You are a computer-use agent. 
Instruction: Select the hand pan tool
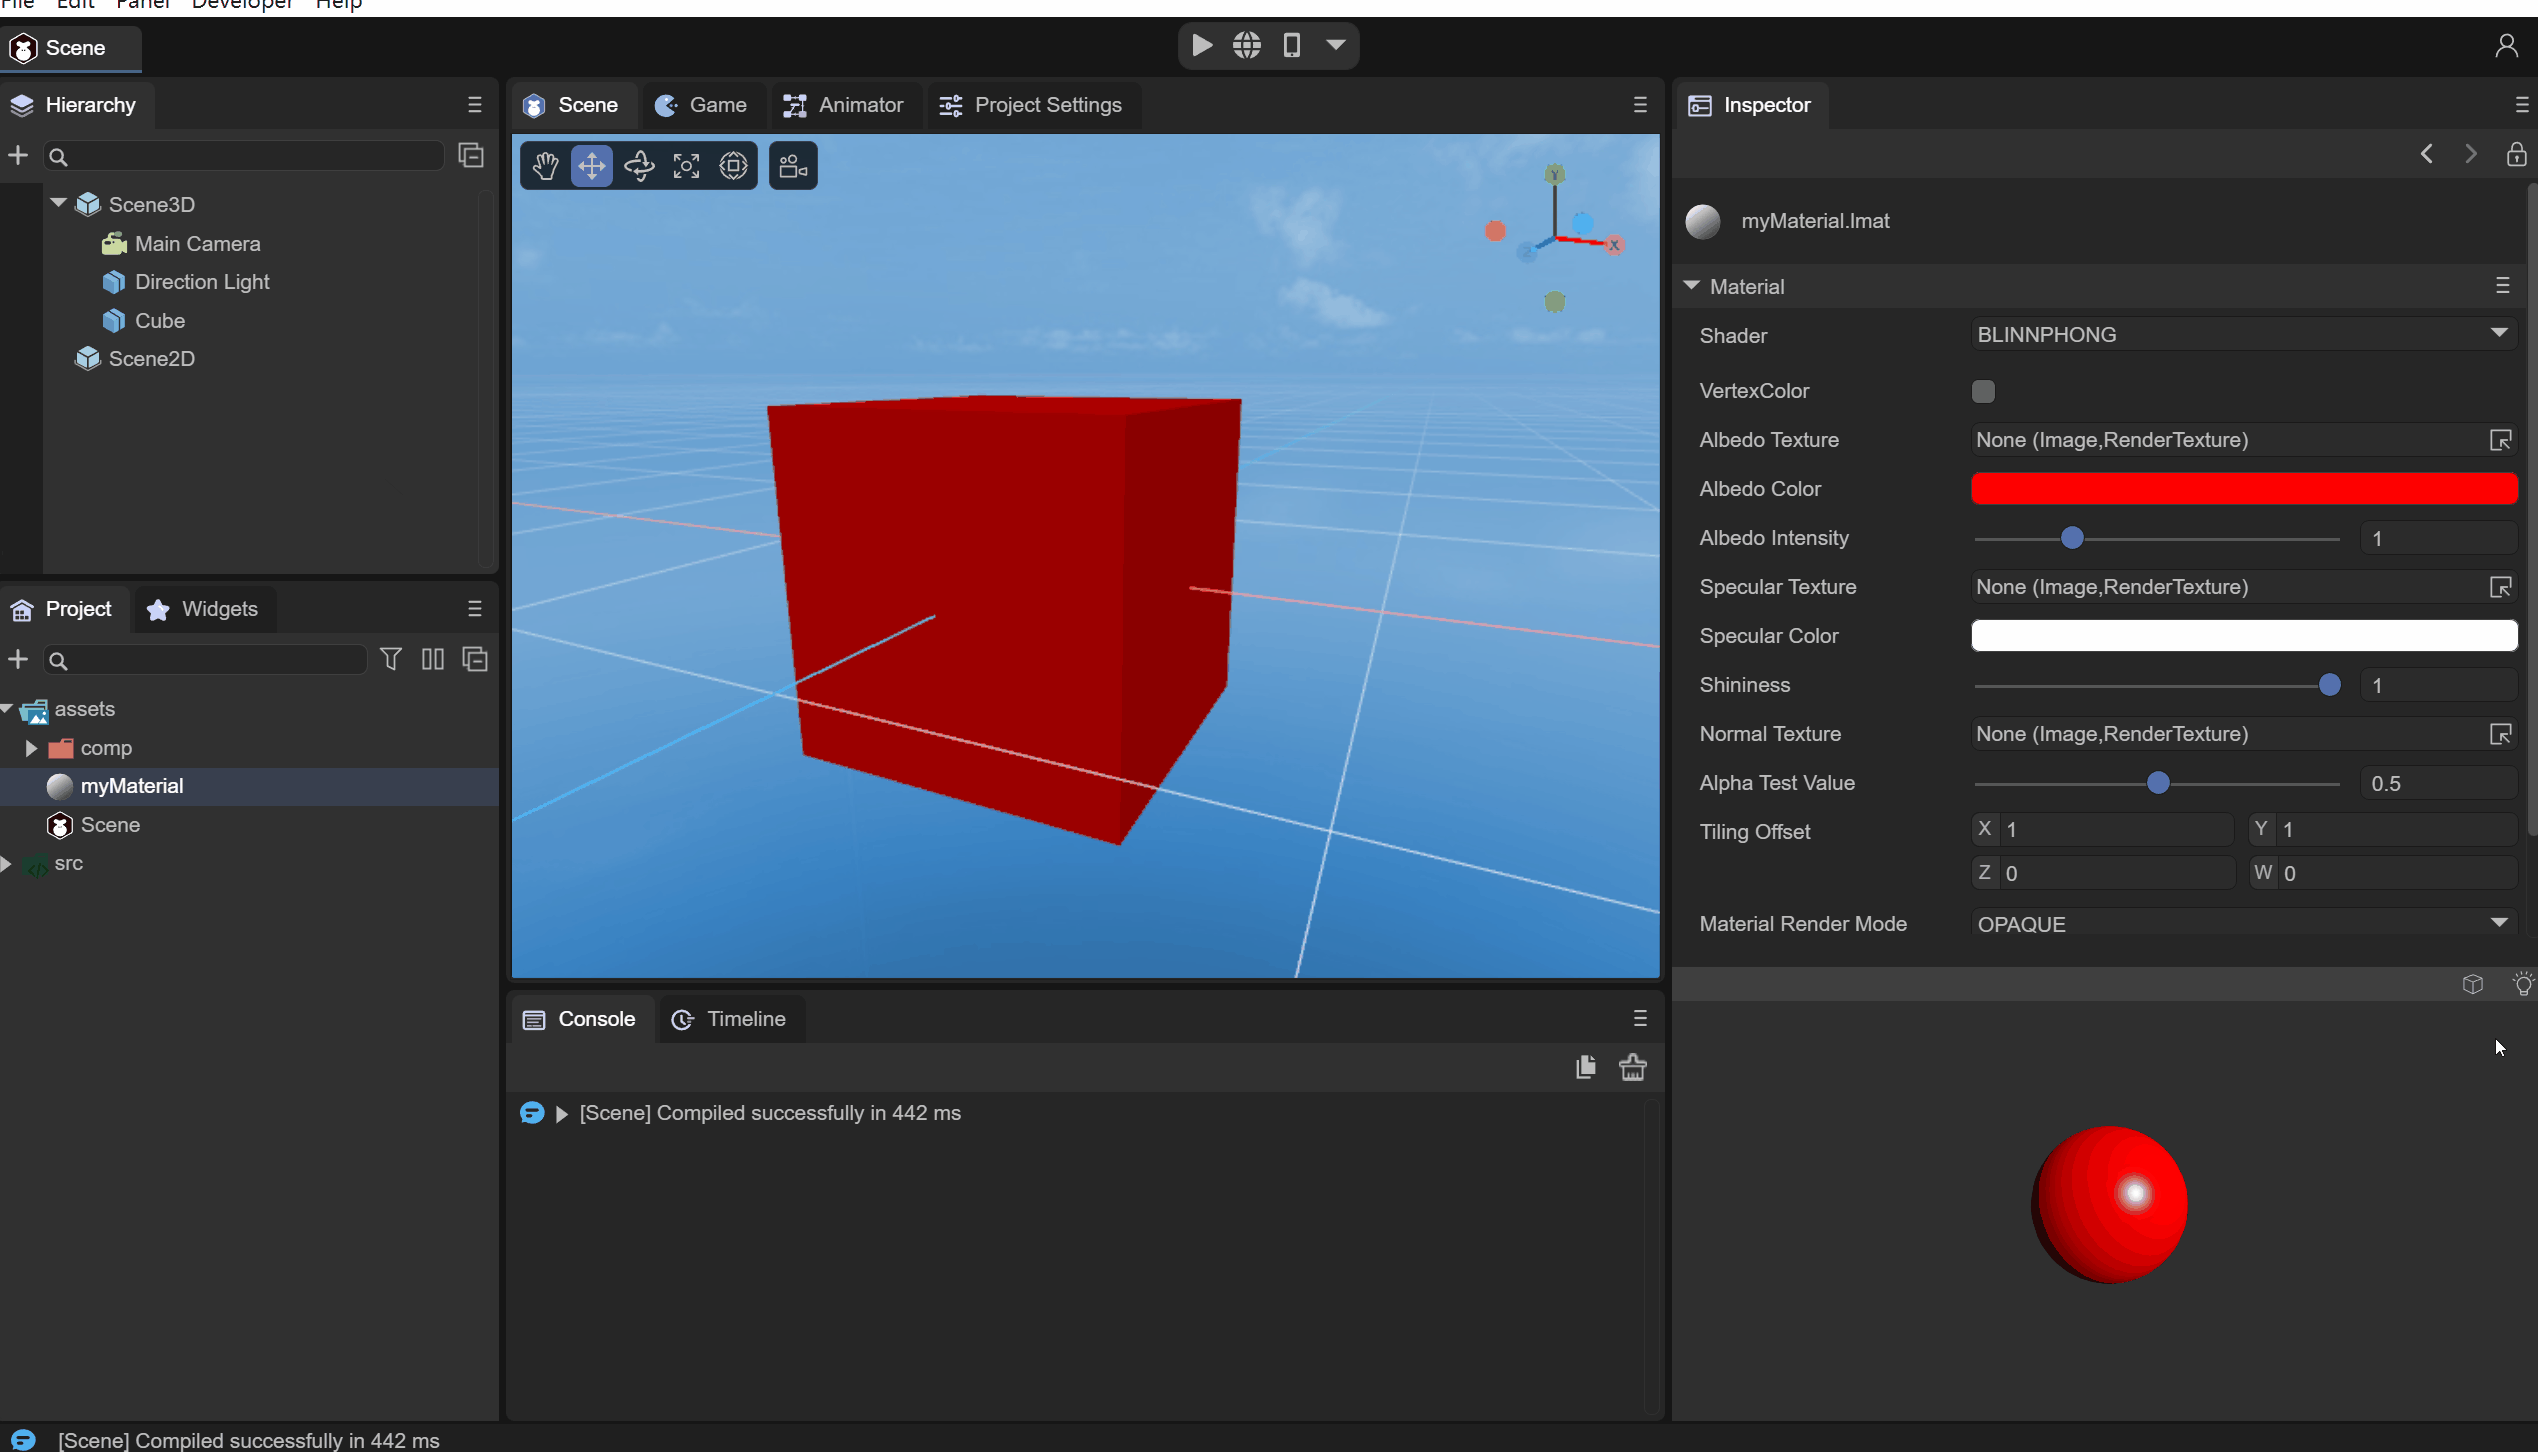tap(545, 166)
